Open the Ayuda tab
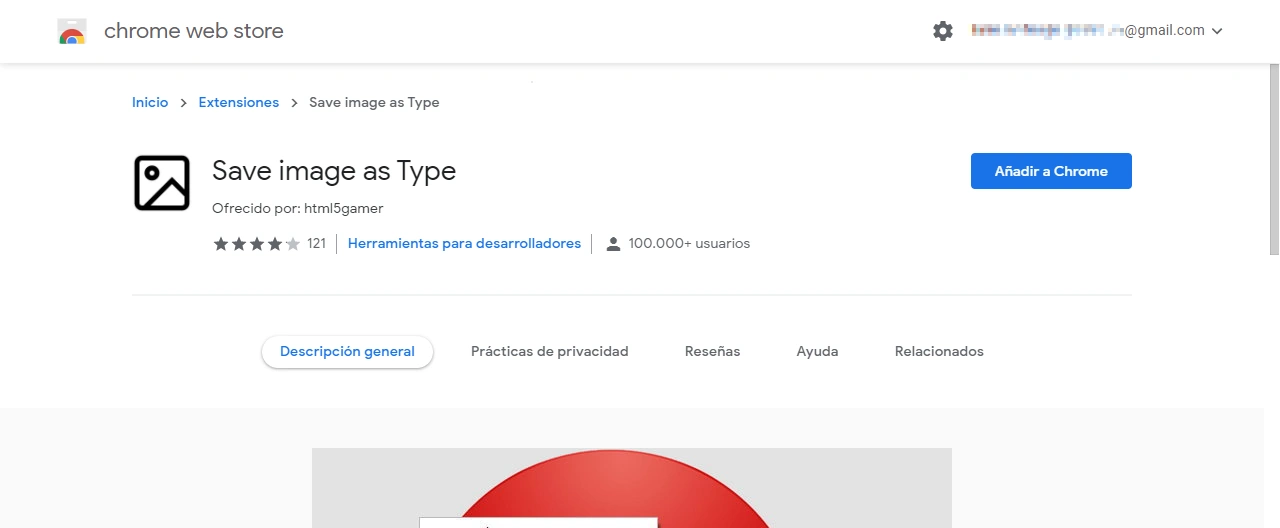 coord(817,351)
